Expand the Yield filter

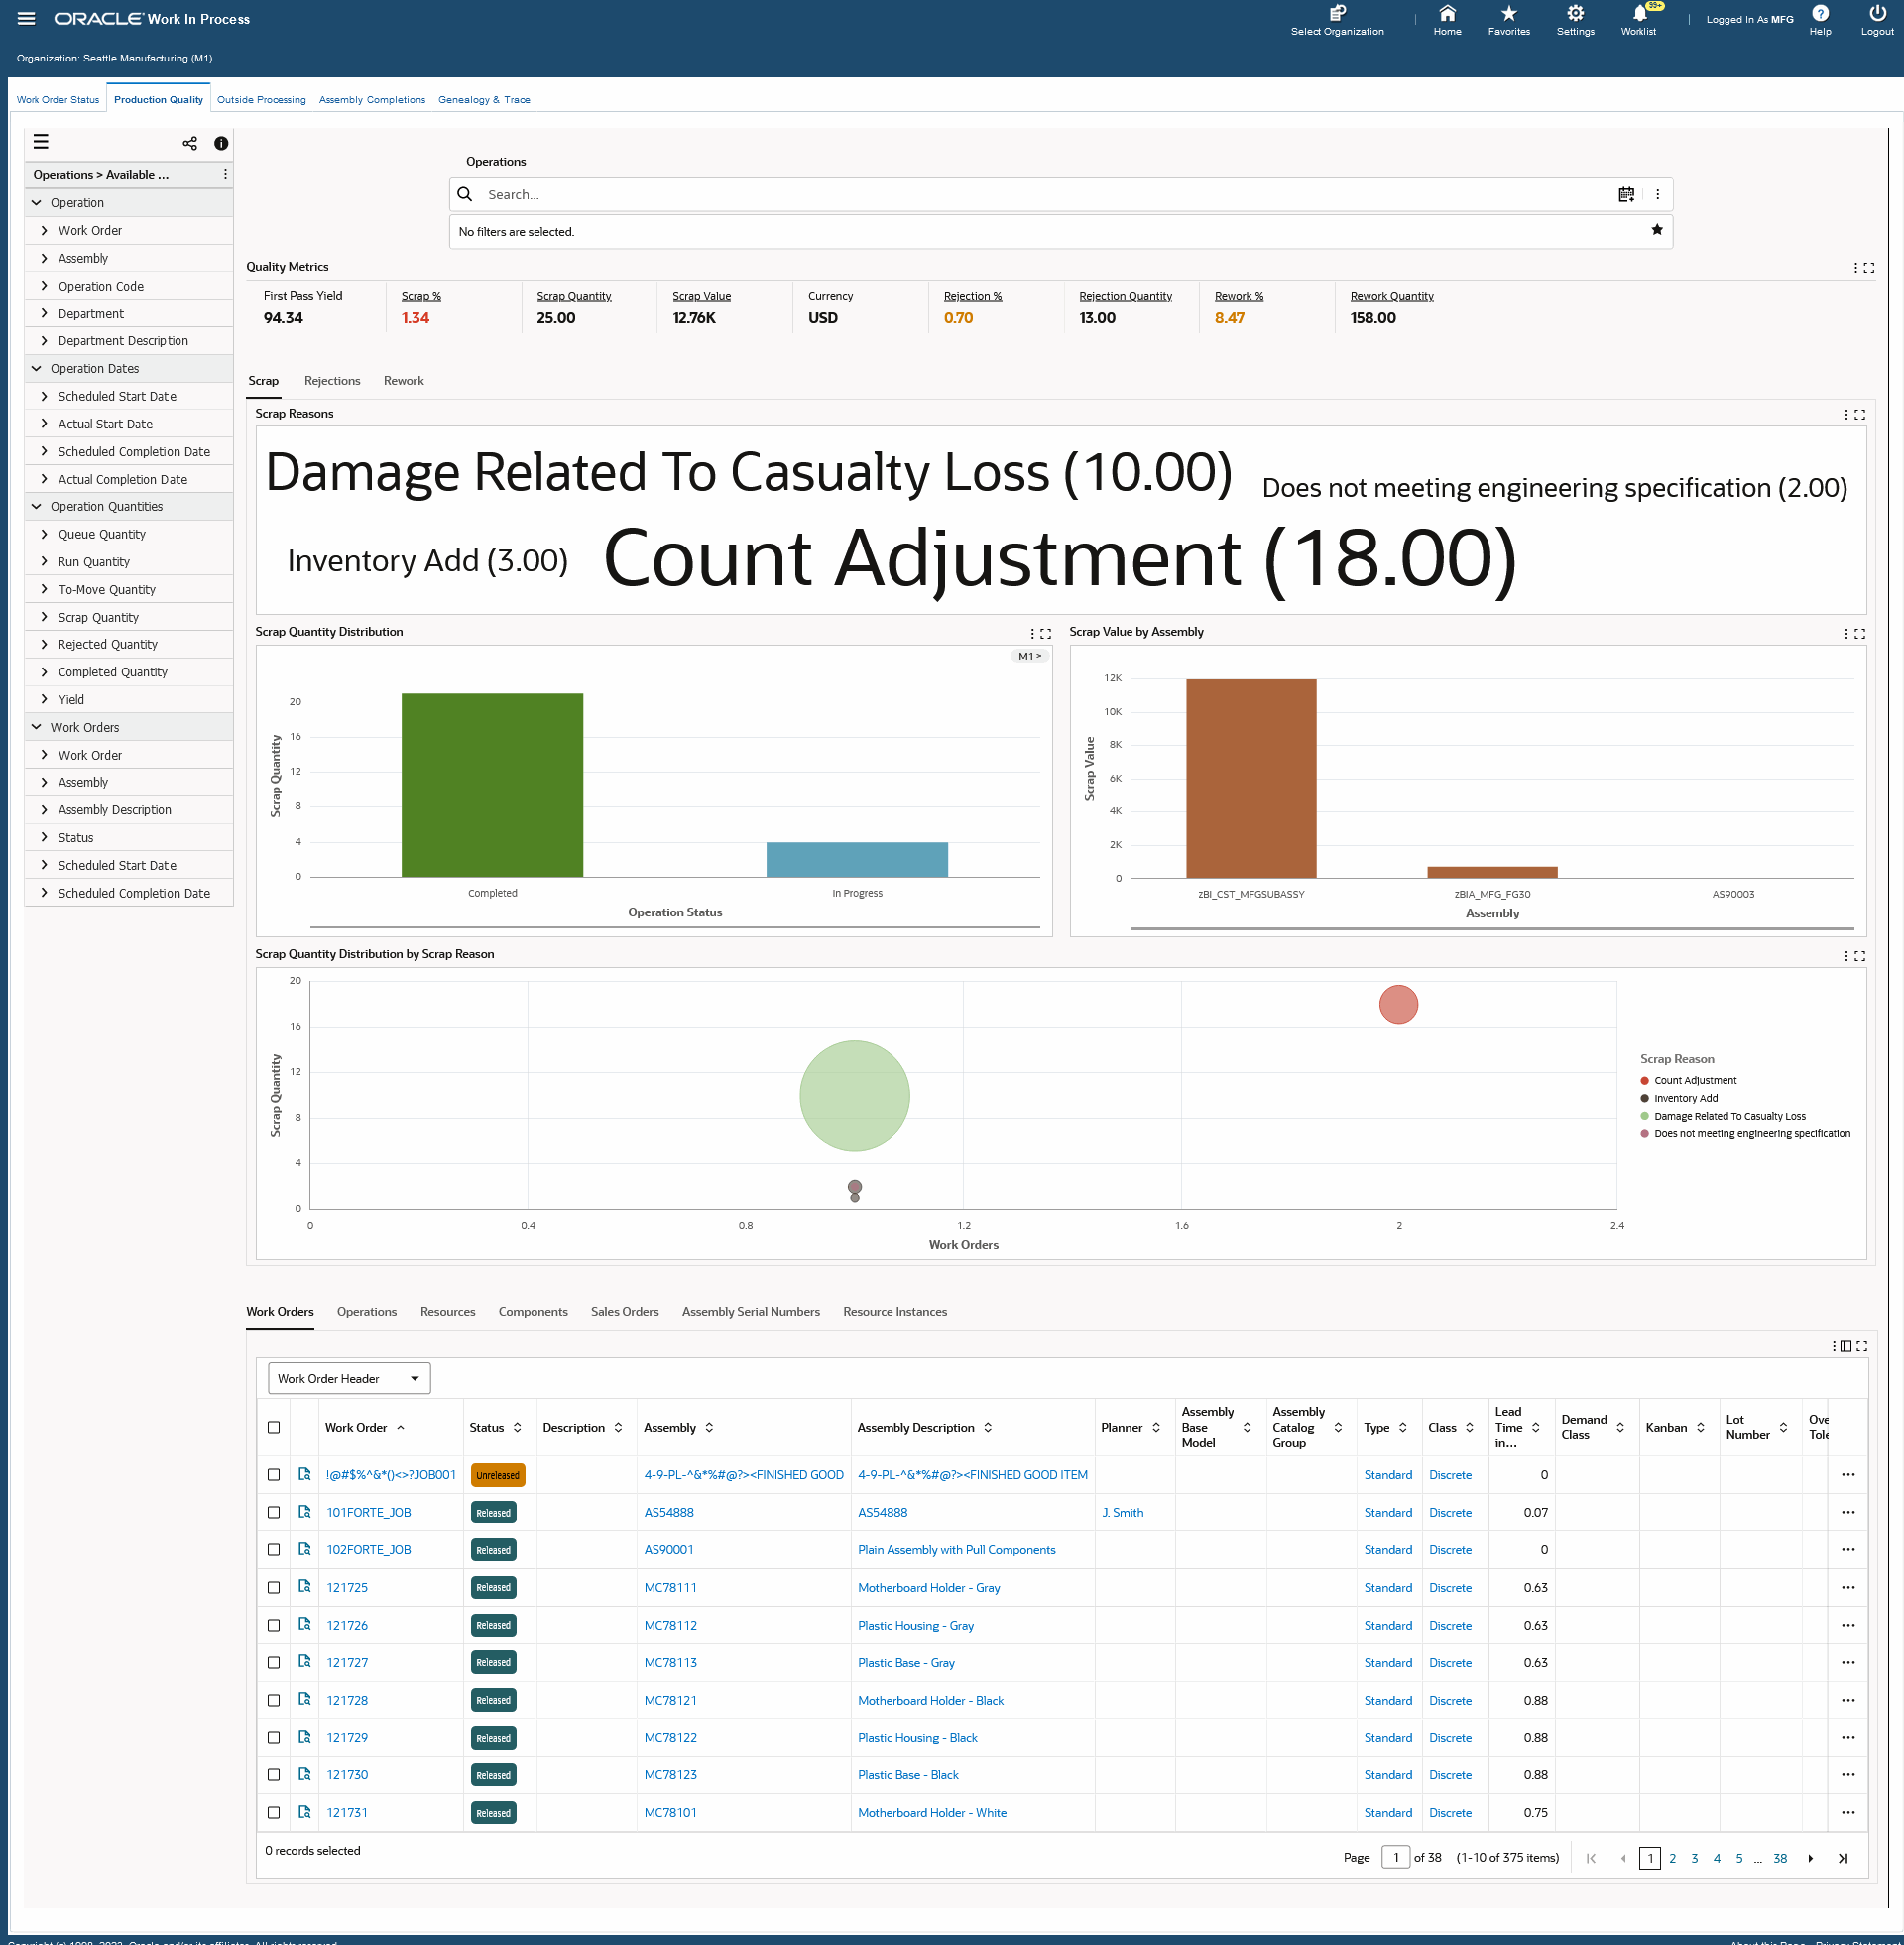click(44, 700)
